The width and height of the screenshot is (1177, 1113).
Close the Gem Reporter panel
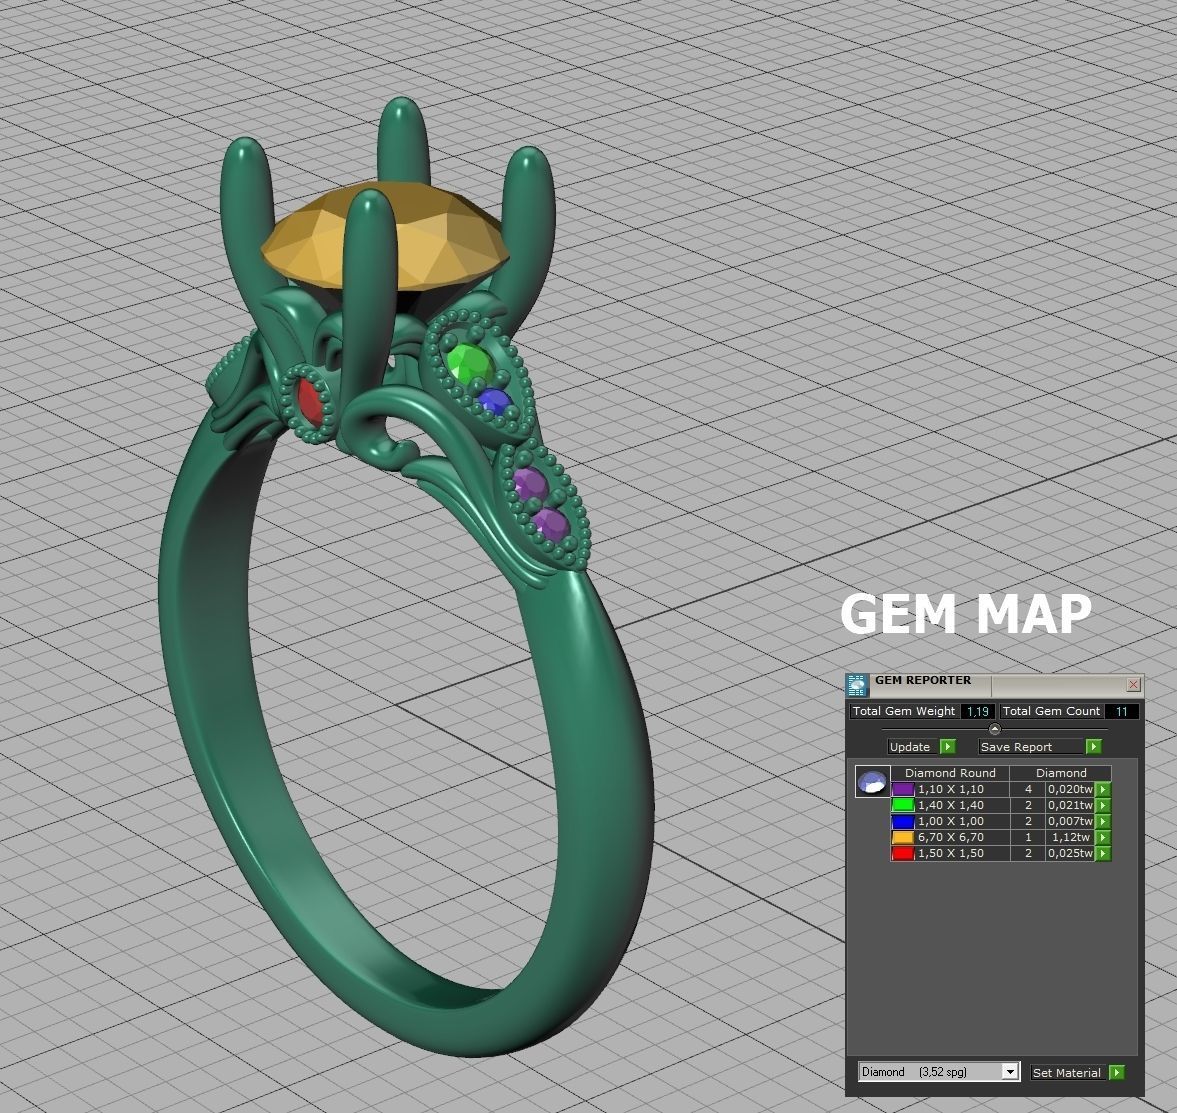coord(1133,684)
